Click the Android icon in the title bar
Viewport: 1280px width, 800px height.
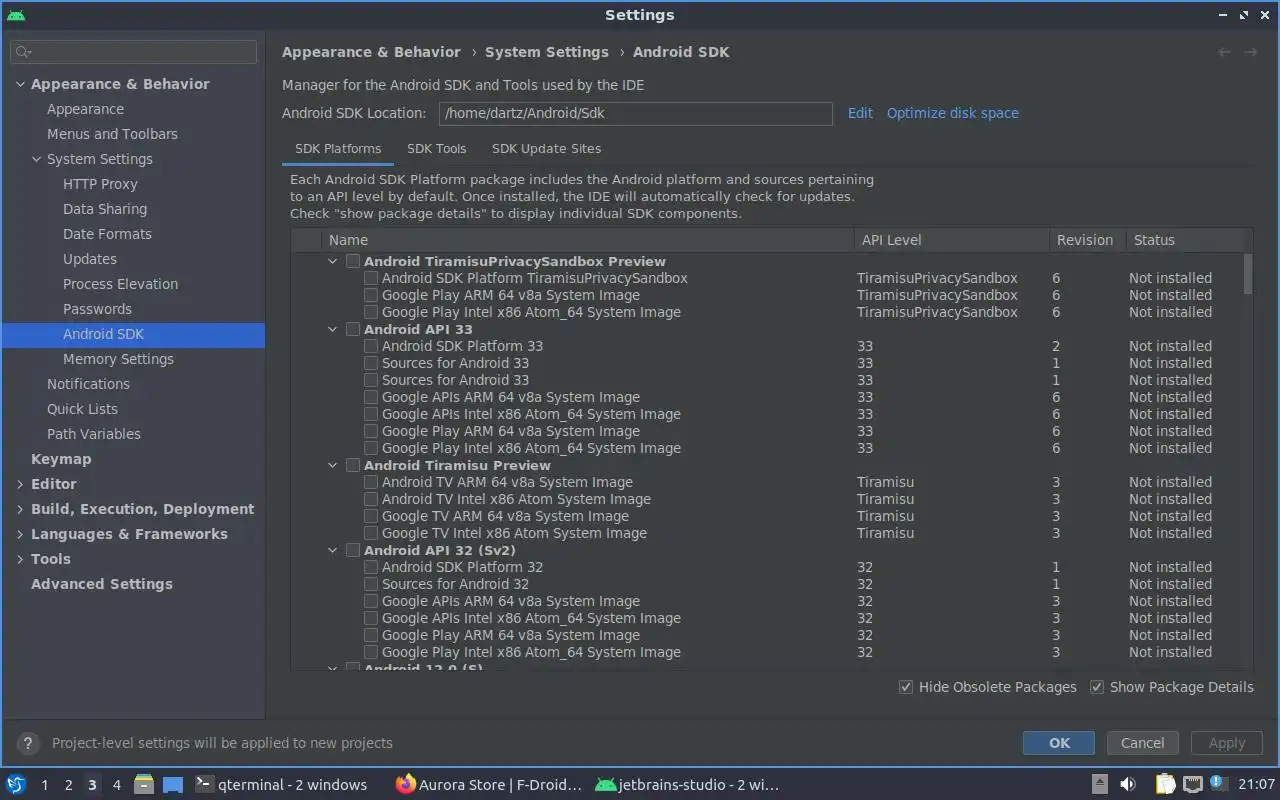(x=16, y=15)
